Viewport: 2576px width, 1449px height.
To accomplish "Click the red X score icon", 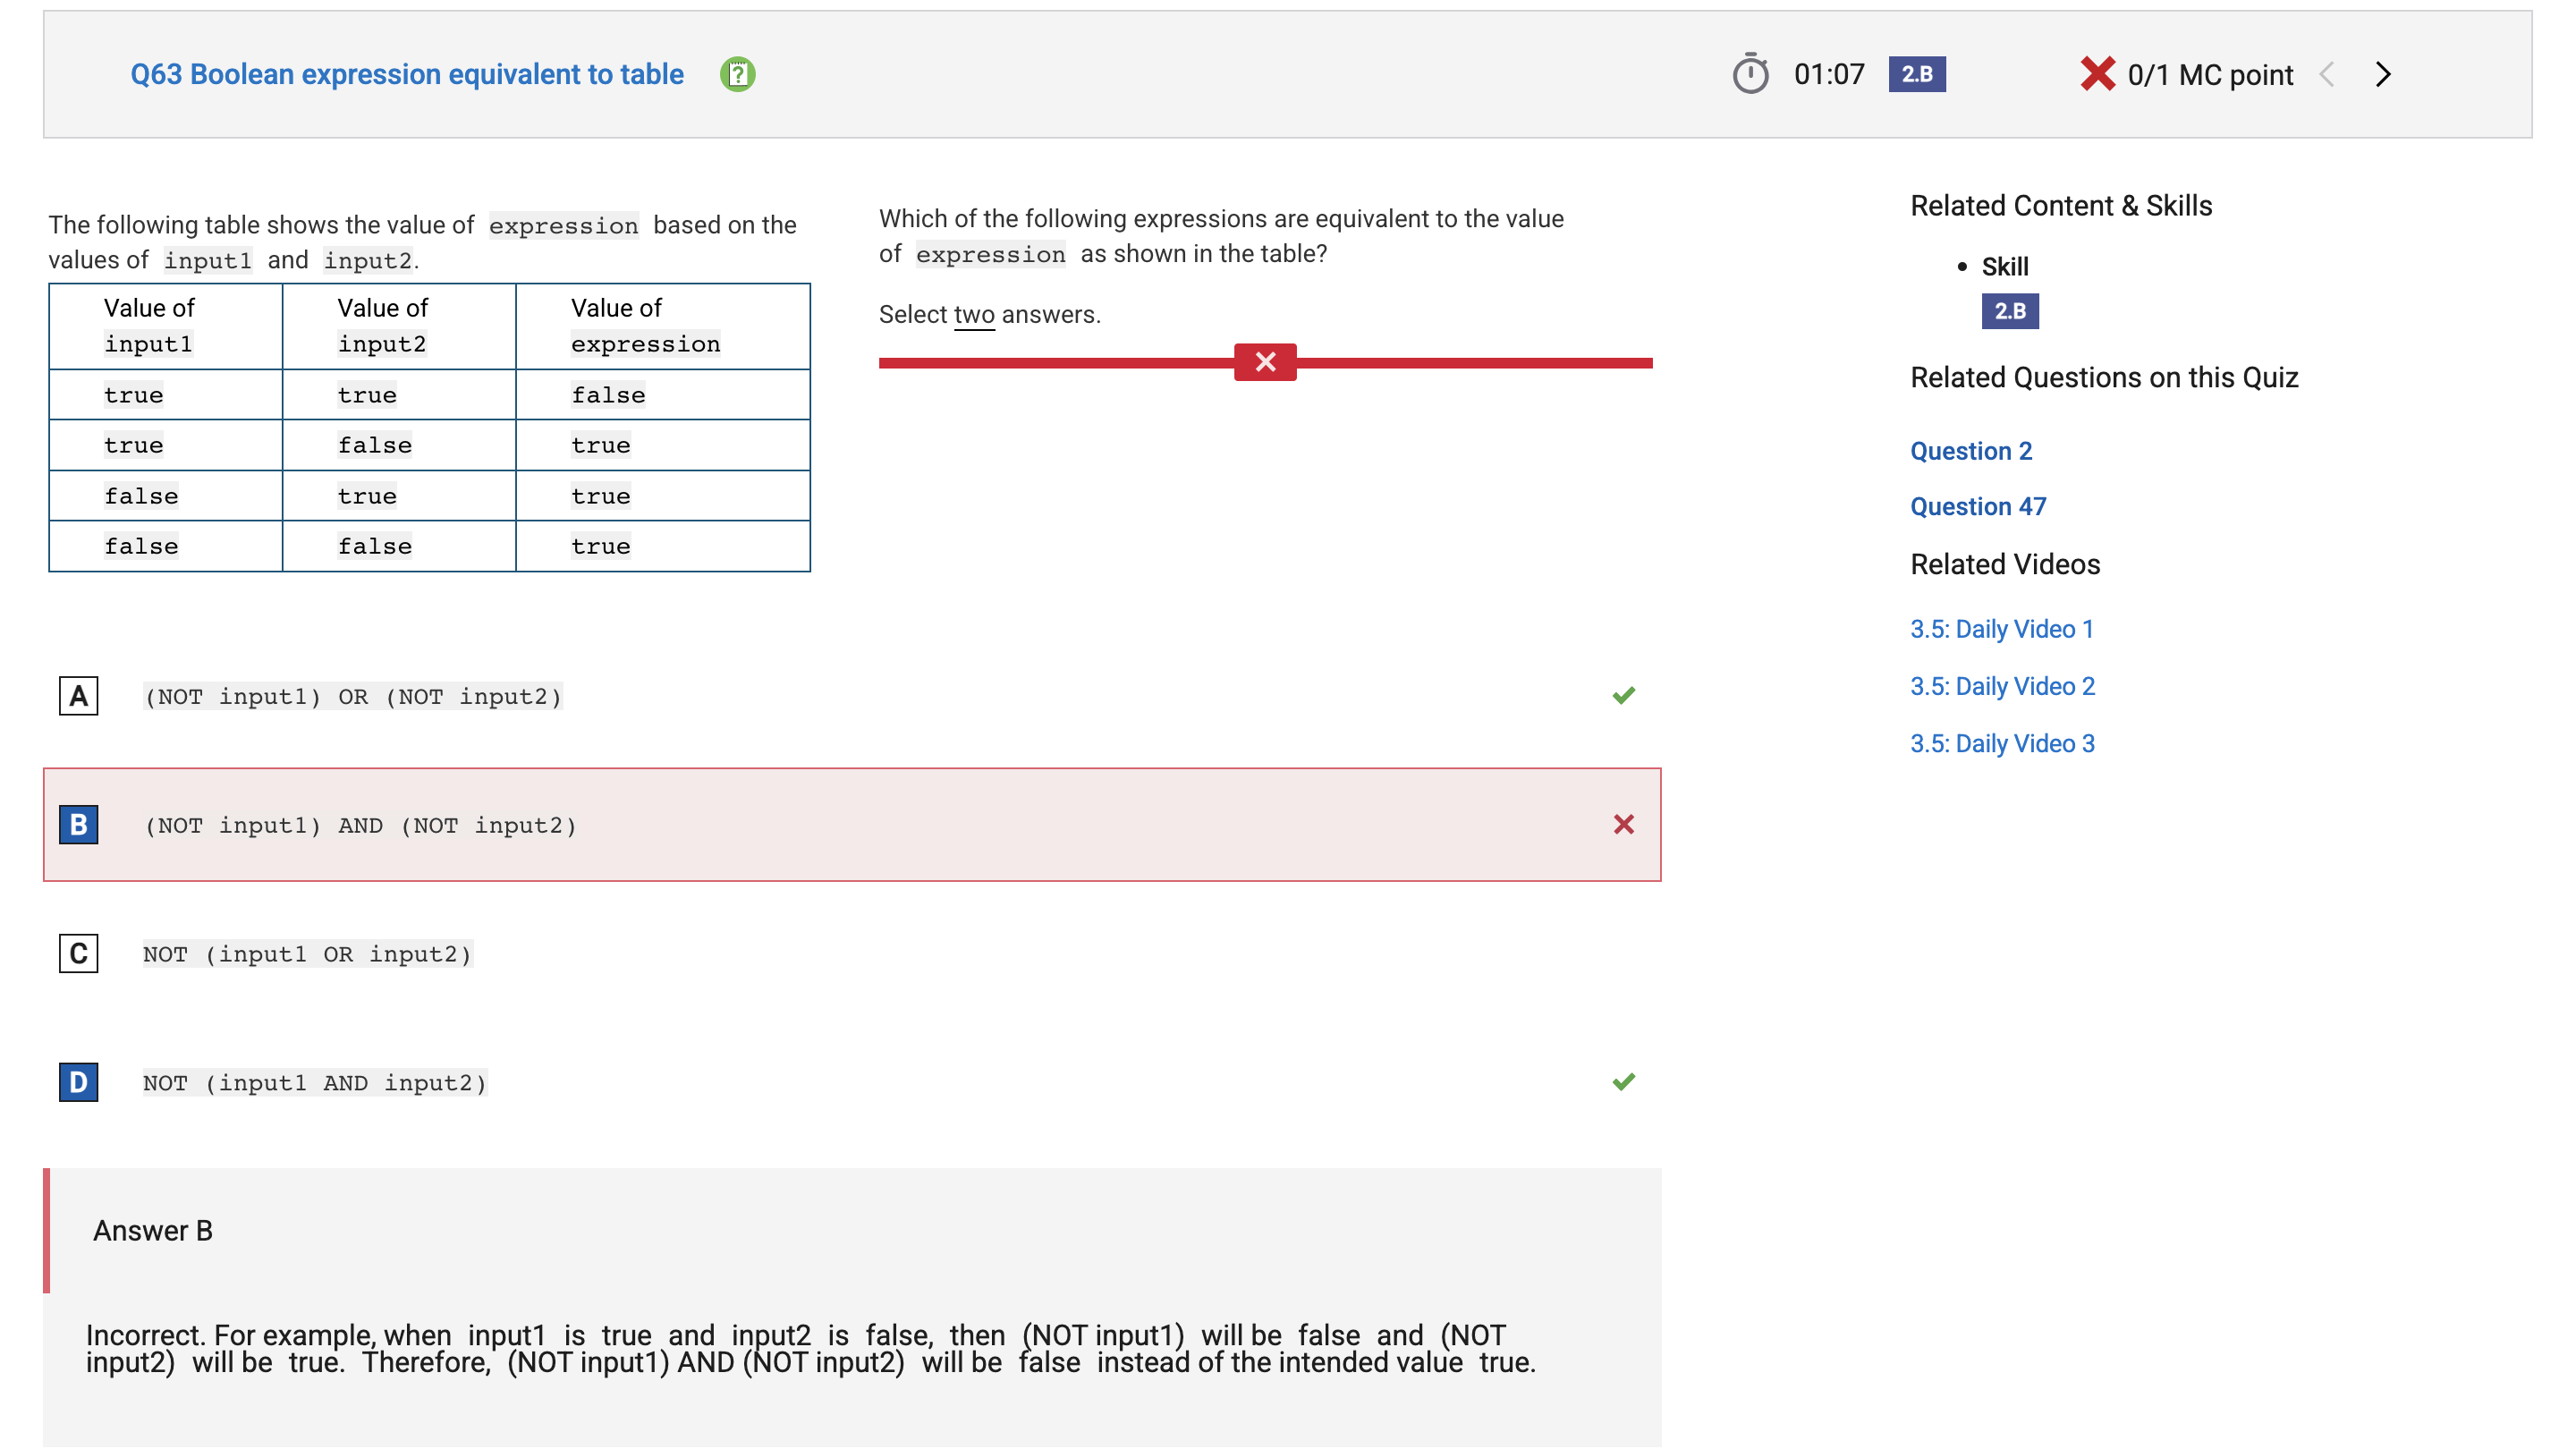I will [2097, 74].
